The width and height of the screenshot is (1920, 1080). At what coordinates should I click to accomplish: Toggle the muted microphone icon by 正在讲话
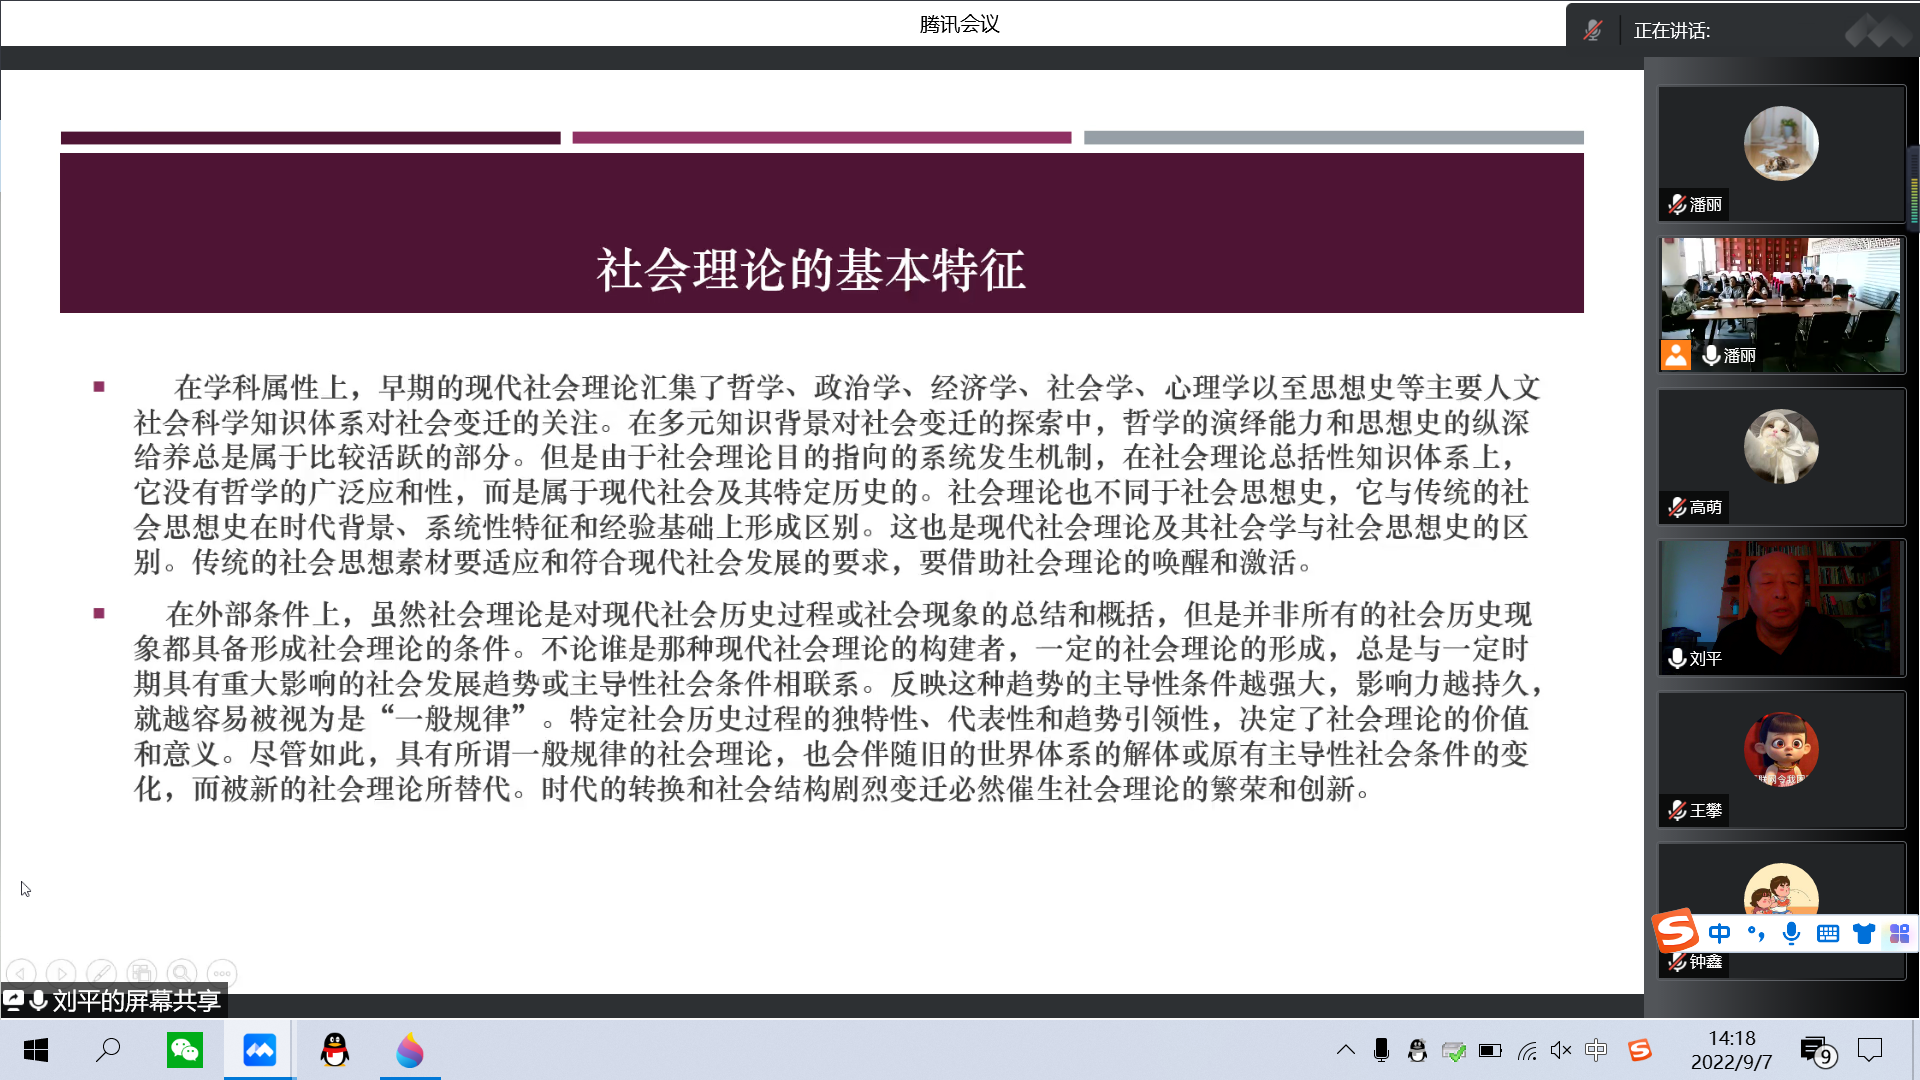[1593, 30]
